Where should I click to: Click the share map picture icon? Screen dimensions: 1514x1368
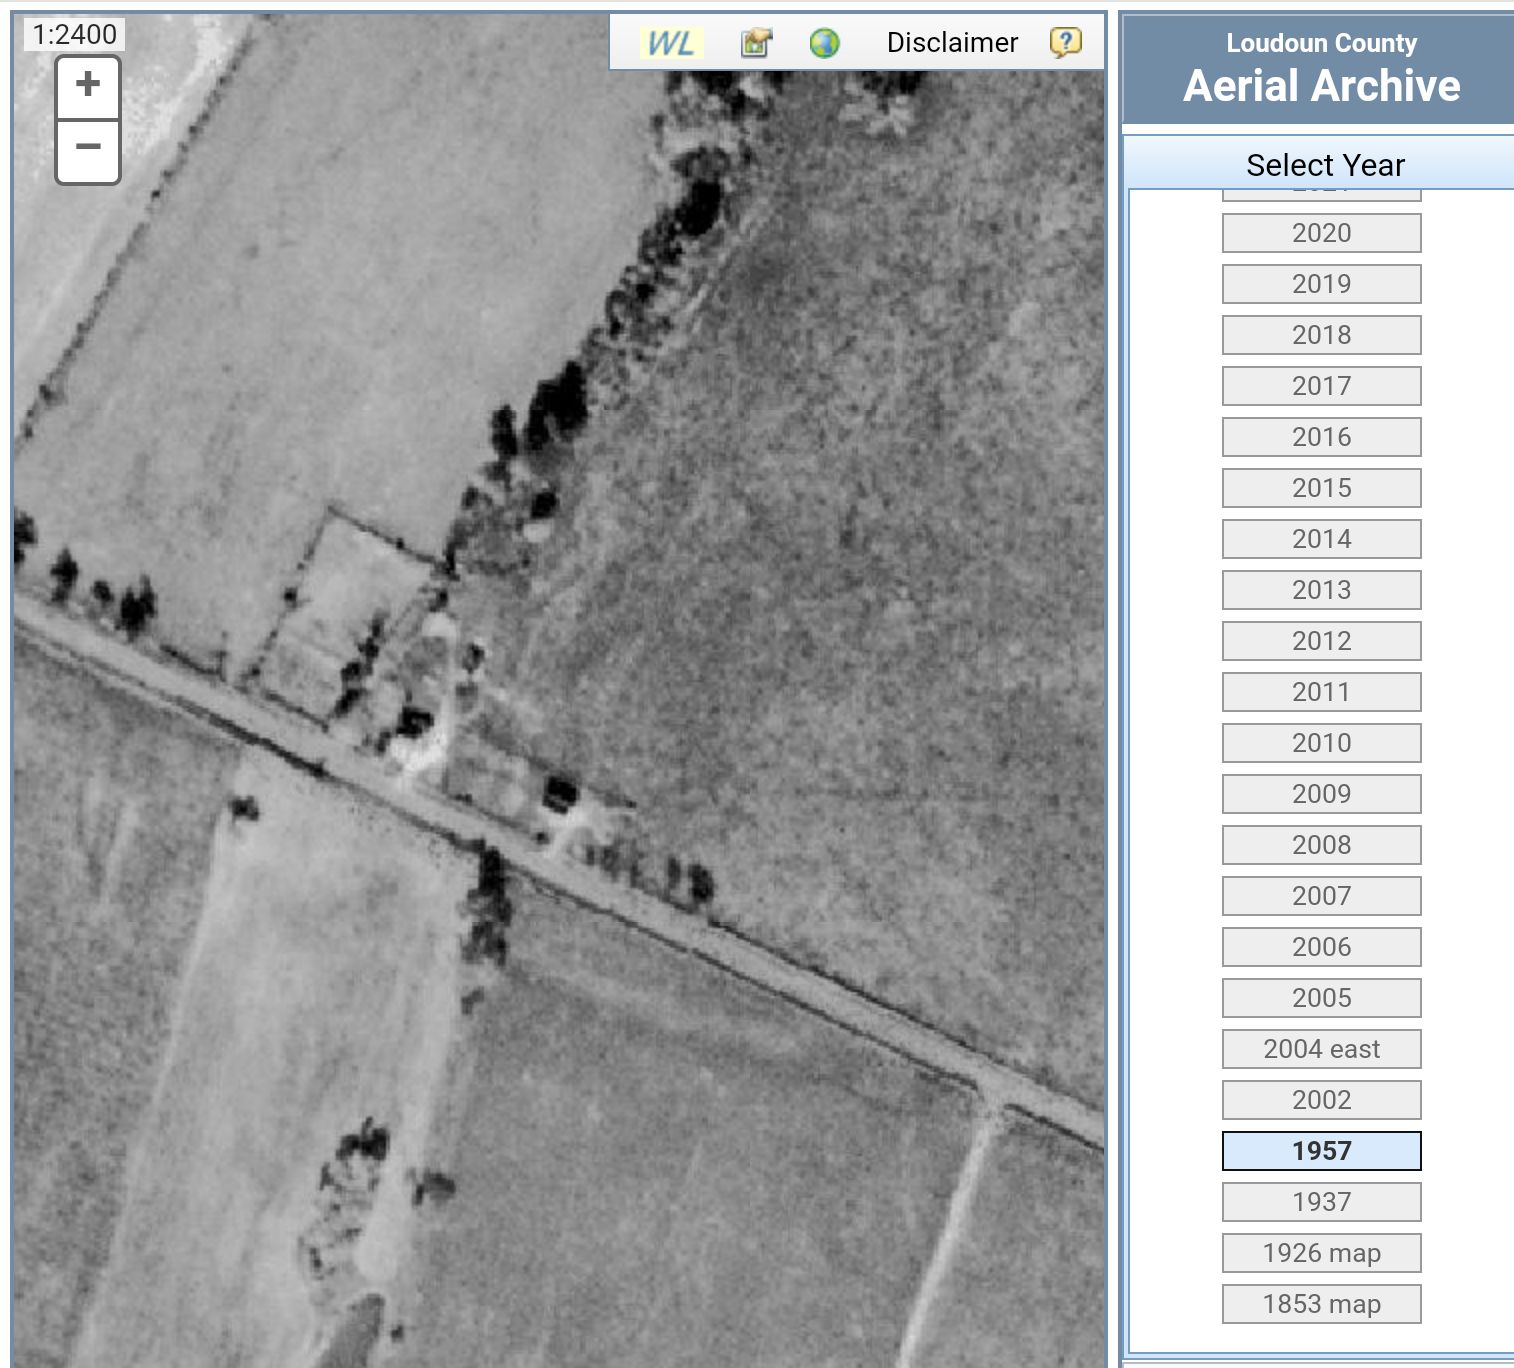[756, 43]
